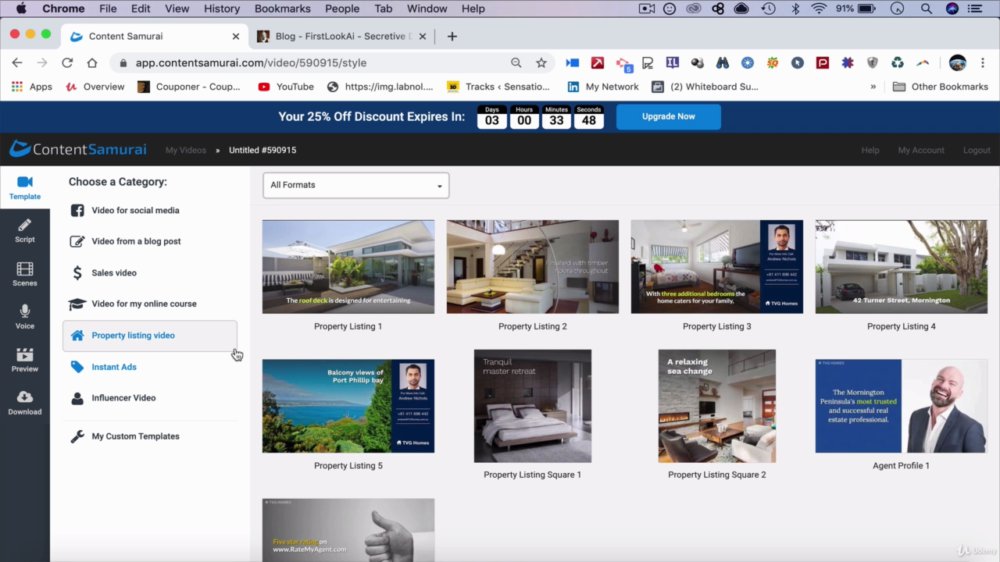
Task: Click the Wi-Fi status icon
Action: [x=819, y=9]
